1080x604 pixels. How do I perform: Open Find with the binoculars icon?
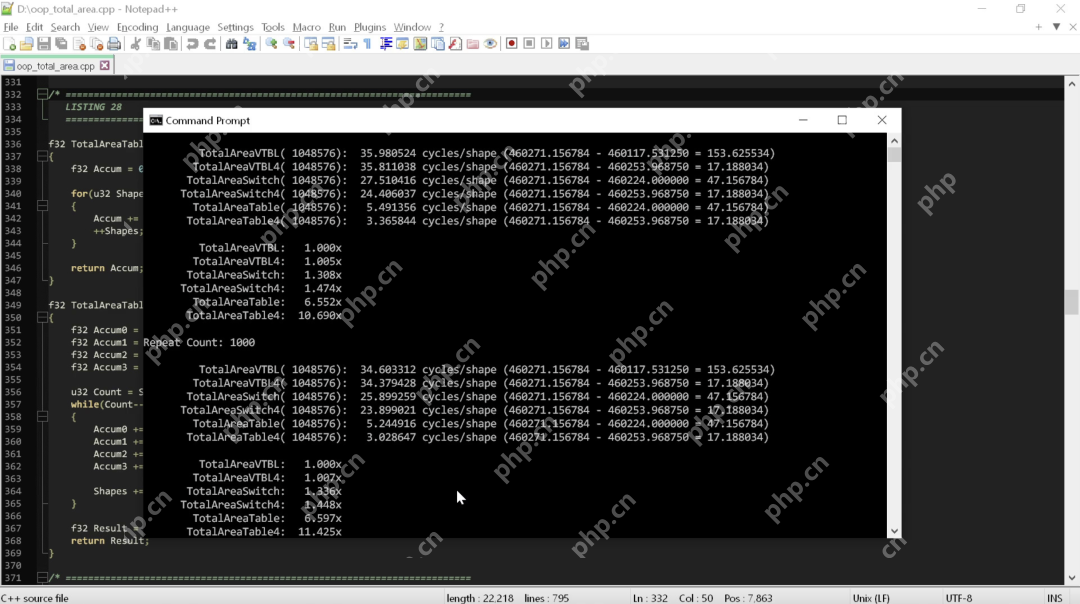click(232, 44)
